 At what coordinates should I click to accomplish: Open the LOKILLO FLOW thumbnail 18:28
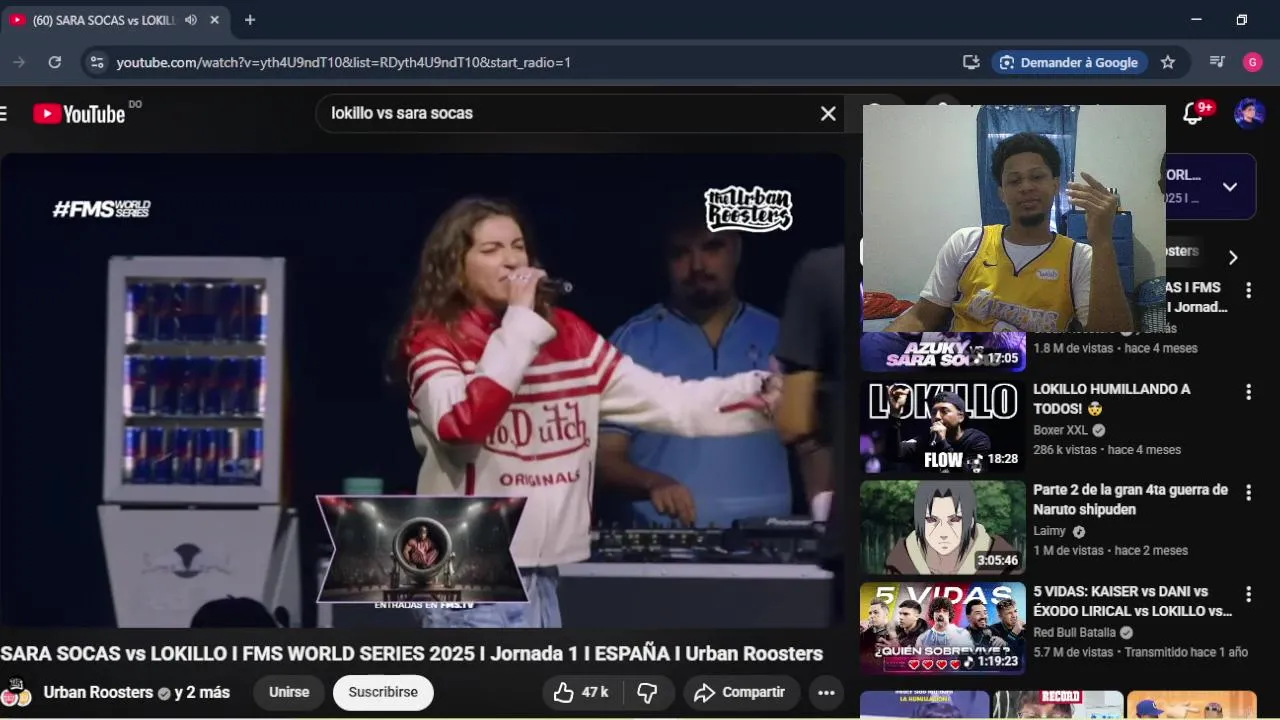coord(943,427)
